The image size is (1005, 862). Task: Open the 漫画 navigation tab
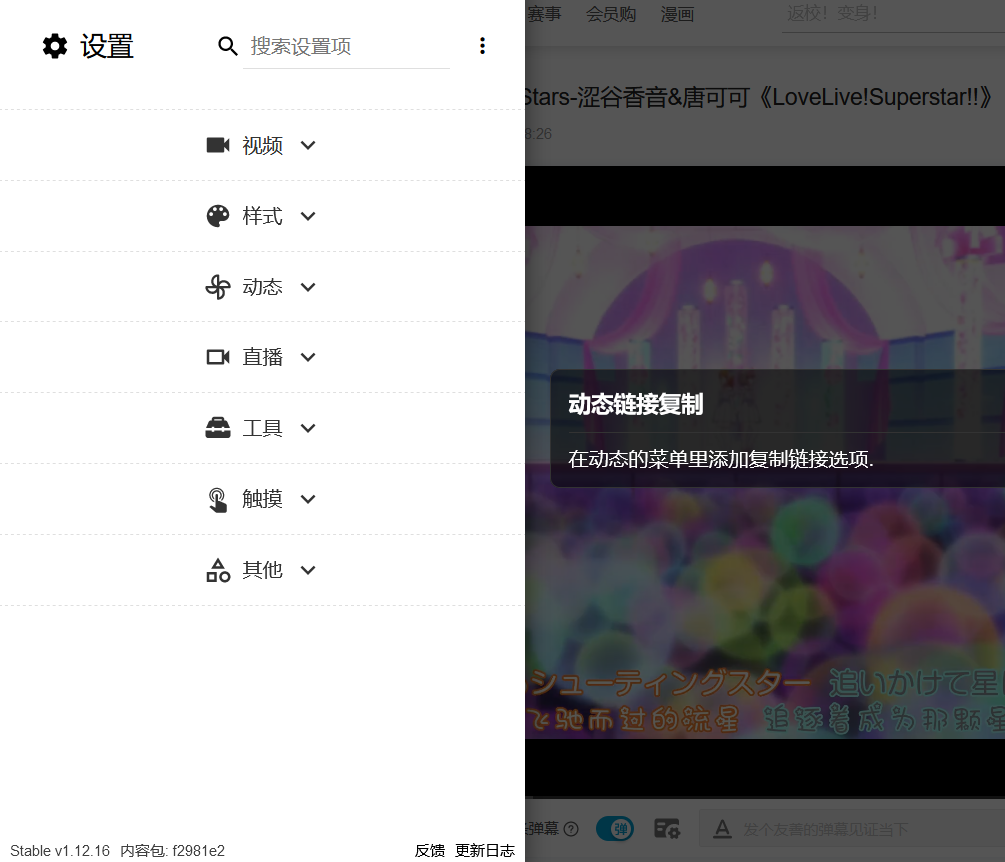pos(677,15)
